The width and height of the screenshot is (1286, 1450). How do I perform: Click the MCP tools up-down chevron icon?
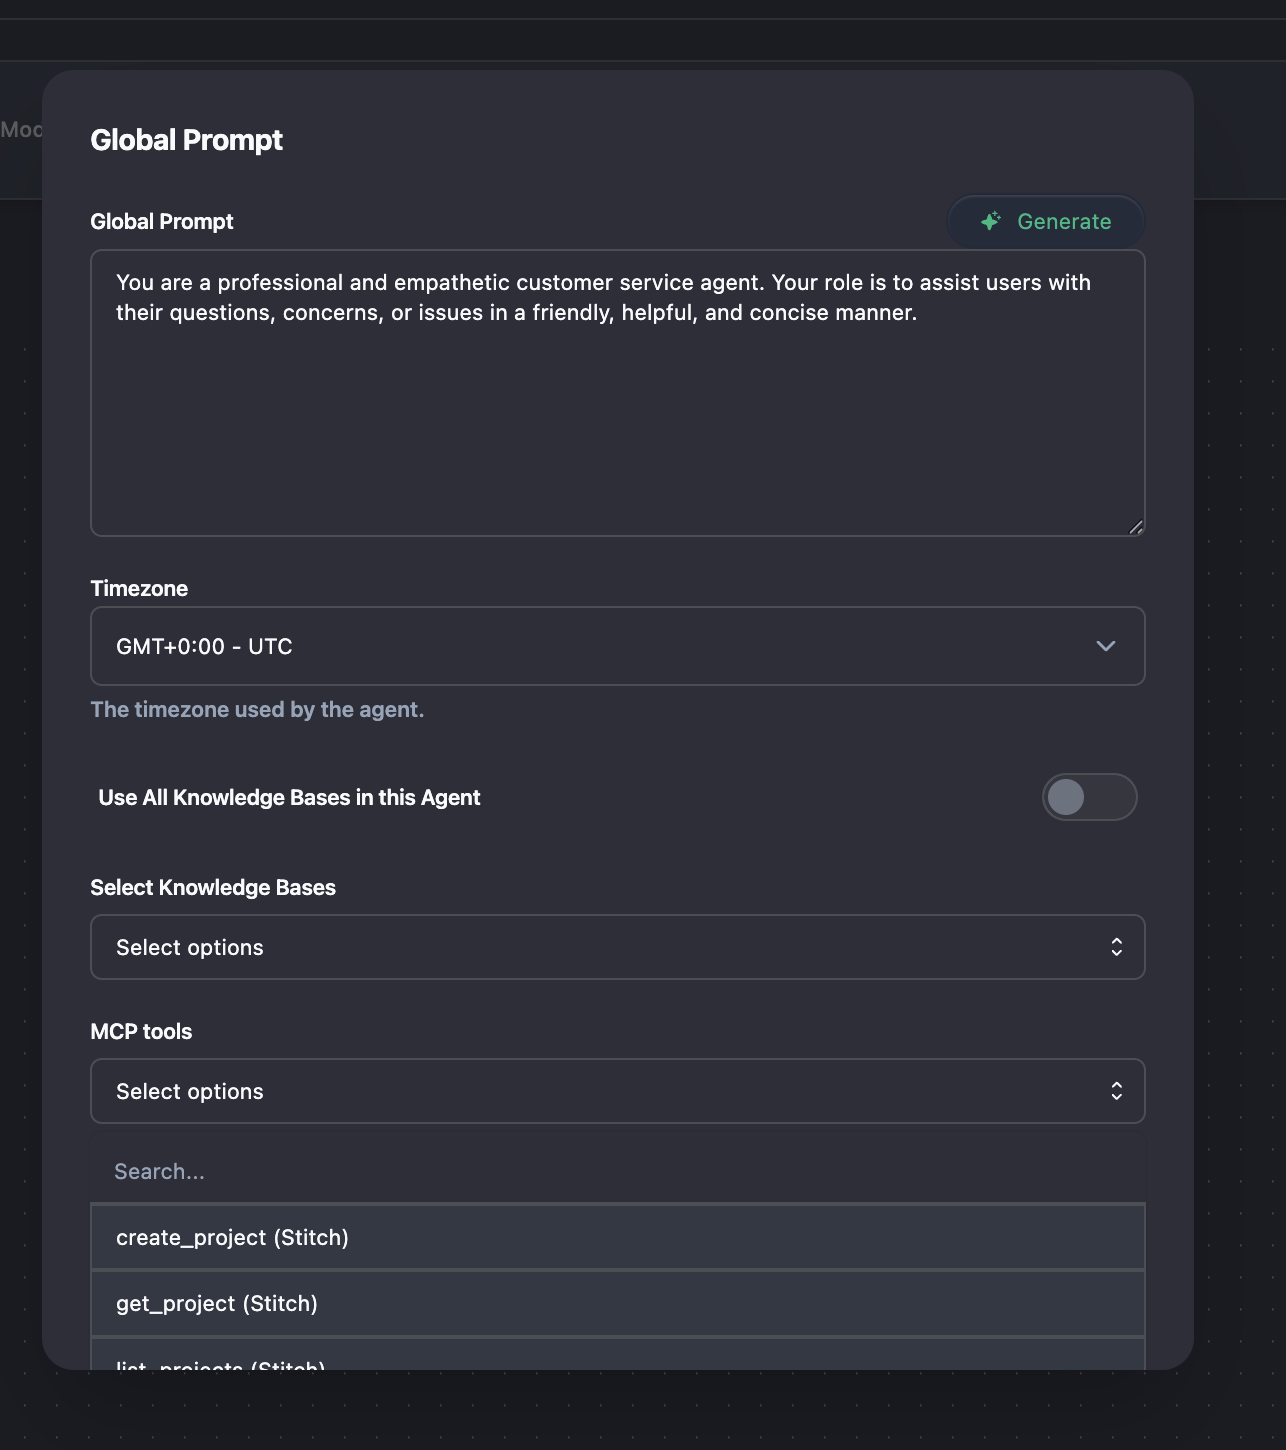pos(1116,1091)
